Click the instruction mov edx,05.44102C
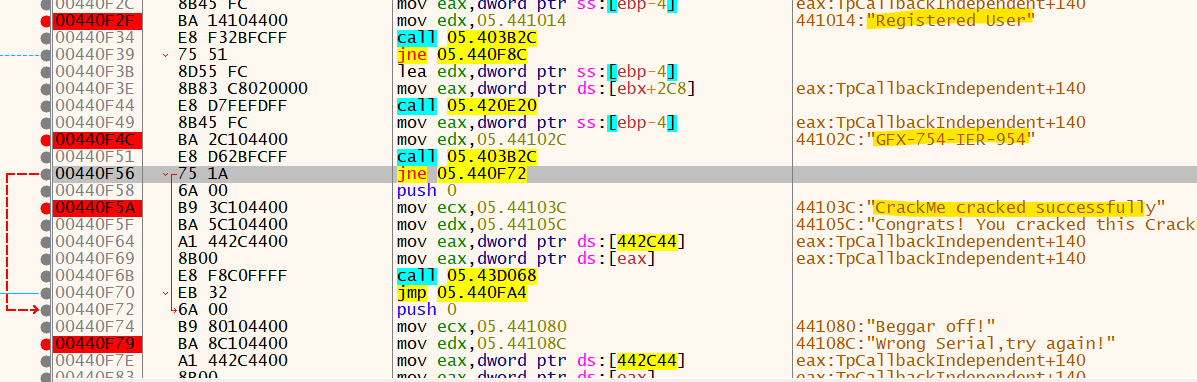The height and width of the screenshot is (382, 1197). coord(482,140)
